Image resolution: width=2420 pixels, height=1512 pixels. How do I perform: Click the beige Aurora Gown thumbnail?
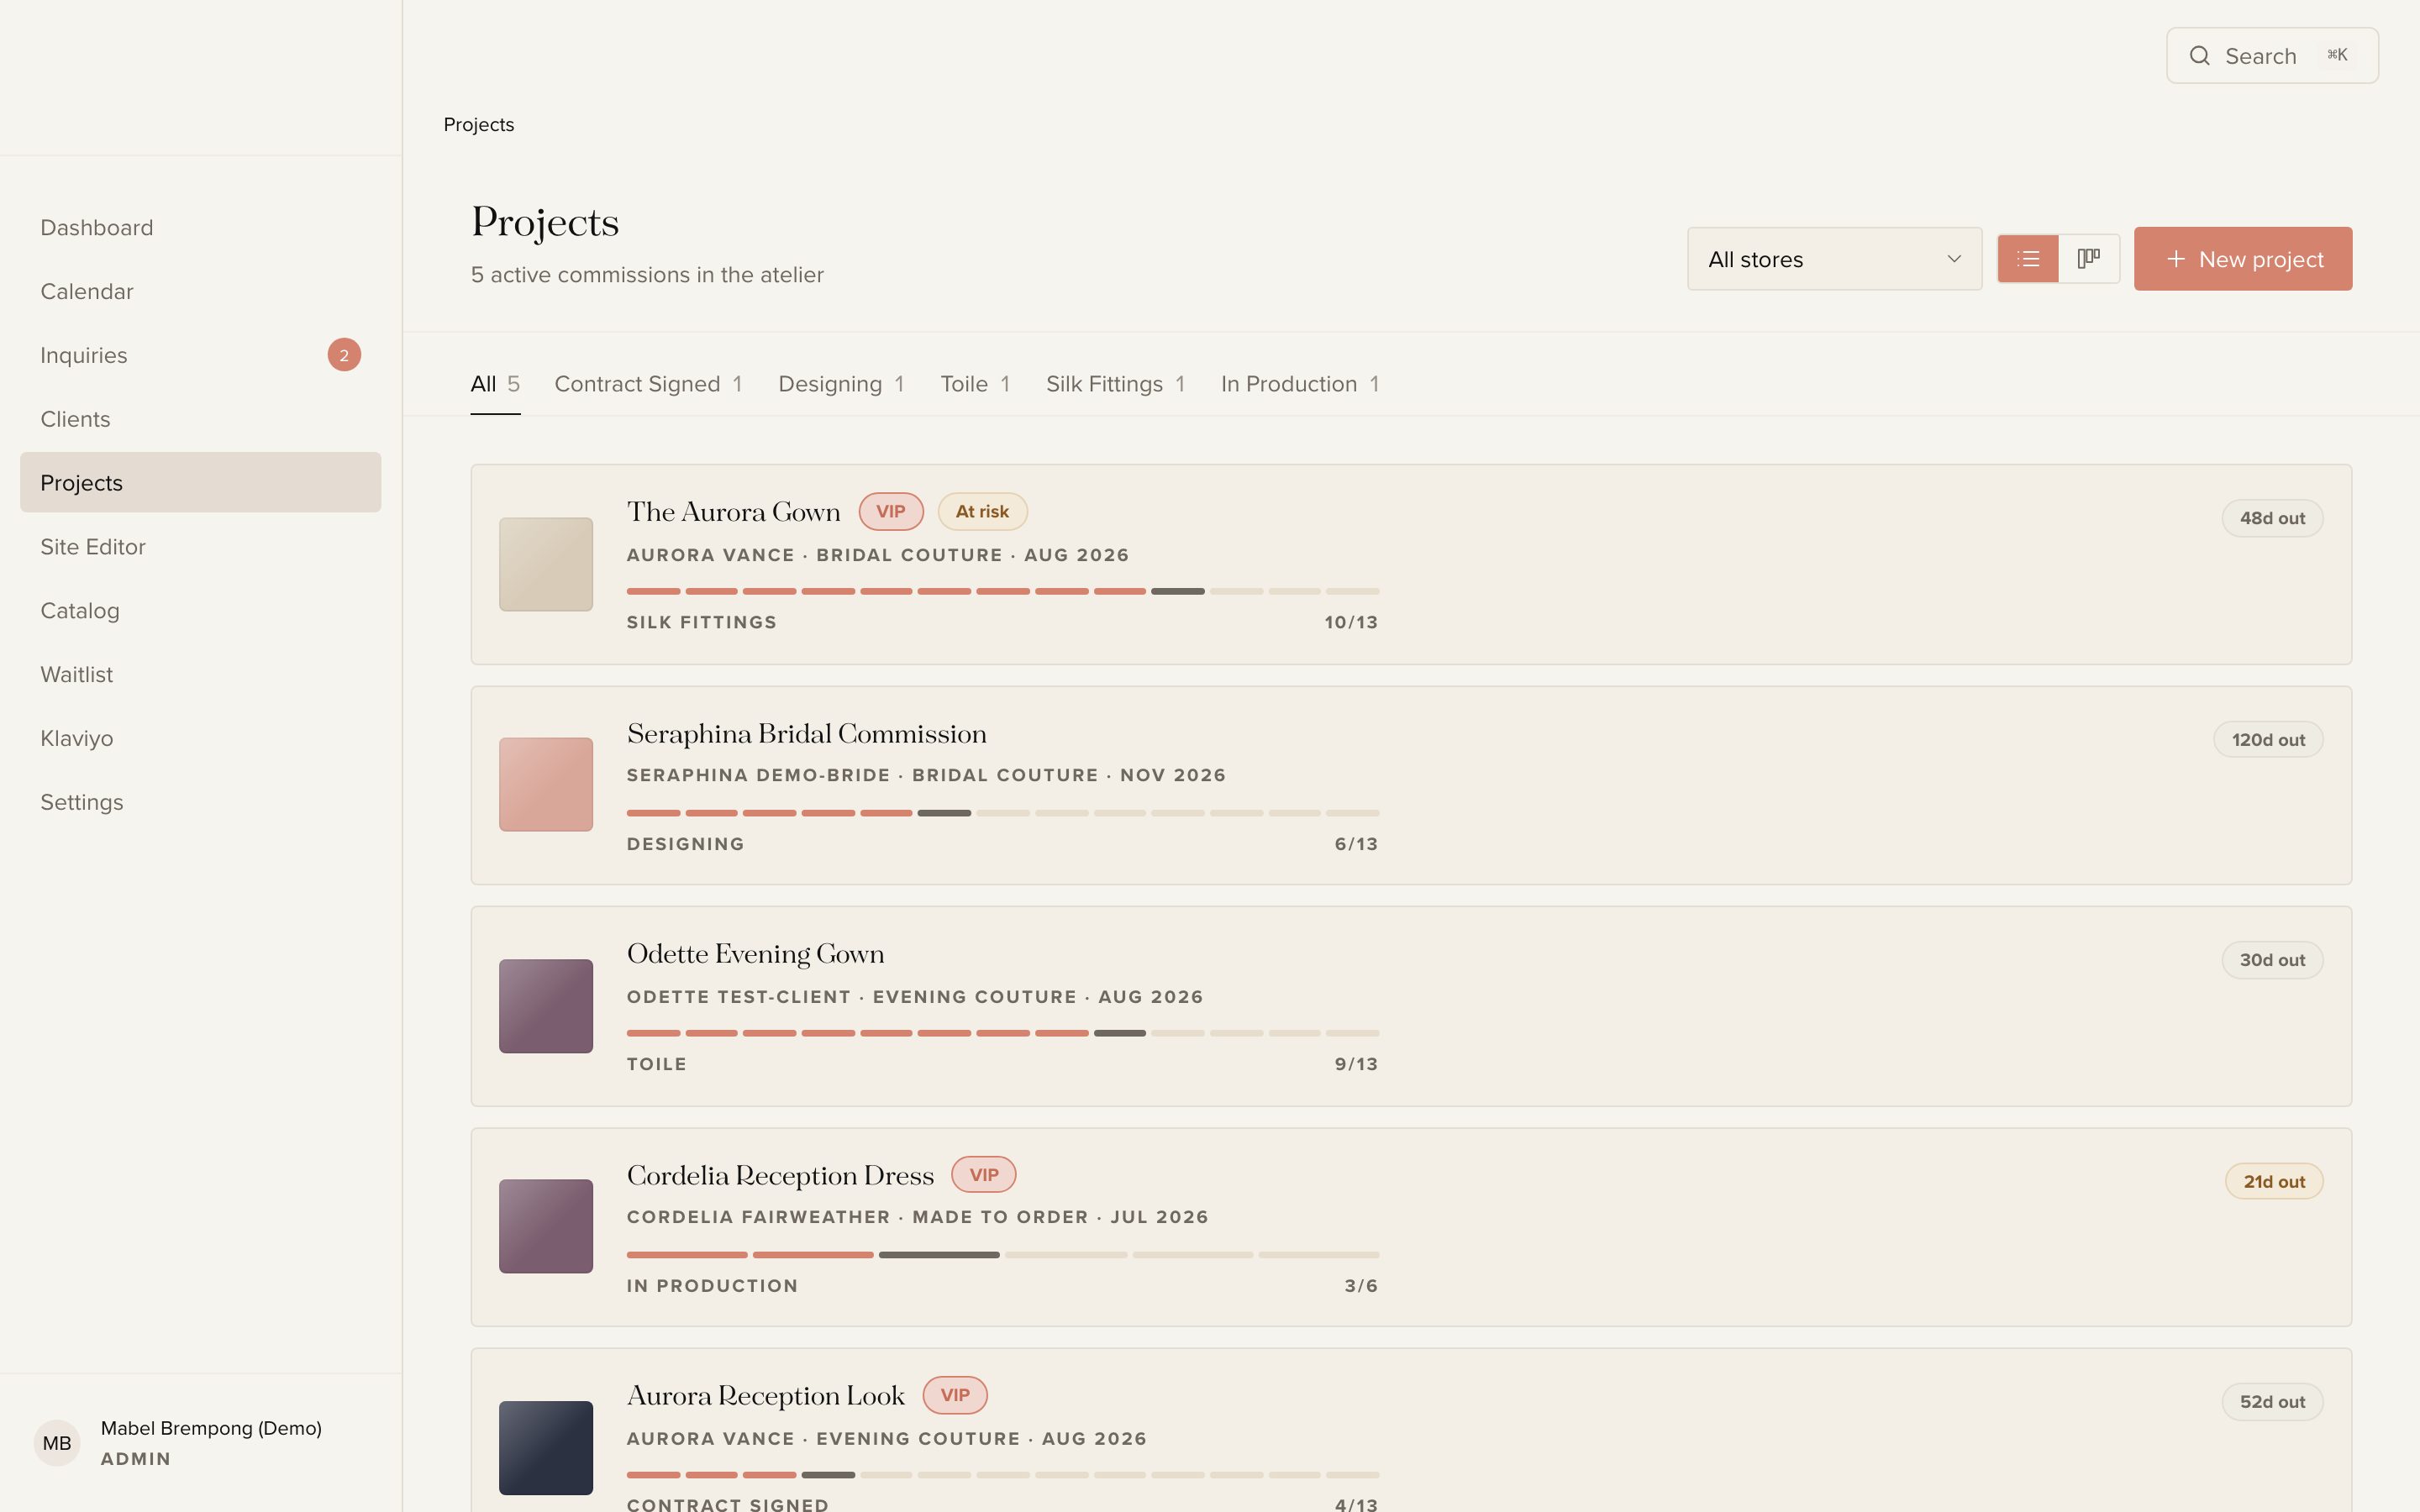click(546, 564)
